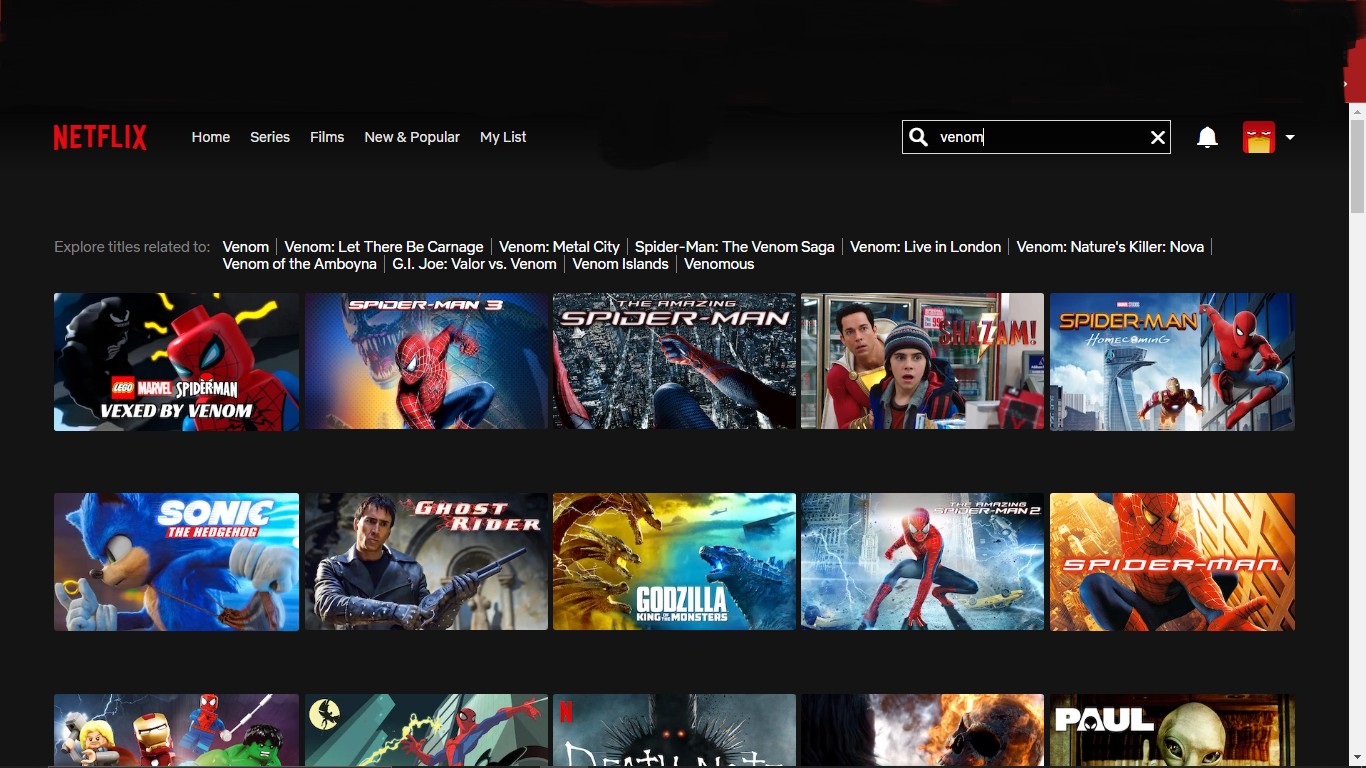This screenshot has width=1366, height=768.
Task: Open the Venom Islands related link
Action: click(x=620, y=264)
